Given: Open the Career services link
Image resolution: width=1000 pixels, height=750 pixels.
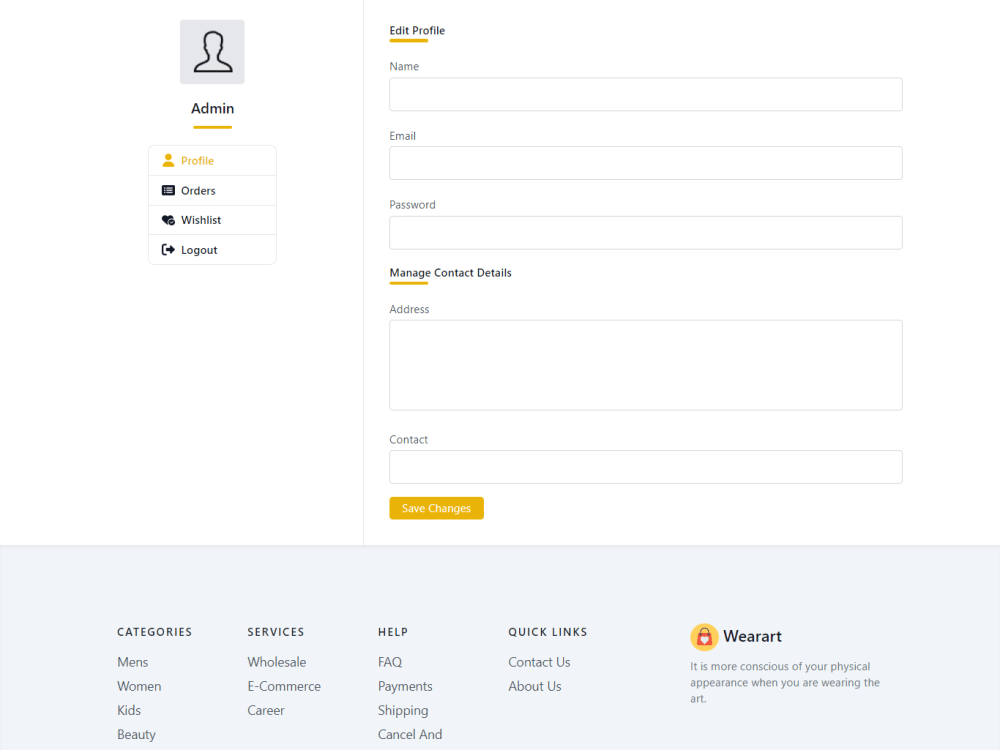Looking at the screenshot, I should point(266,710).
